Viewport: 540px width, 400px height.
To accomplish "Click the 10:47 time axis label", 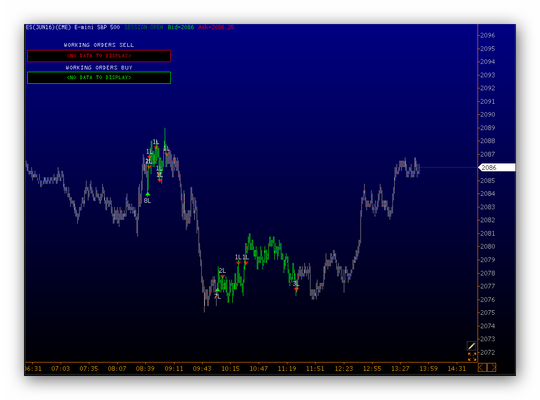I will click(x=259, y=369).
